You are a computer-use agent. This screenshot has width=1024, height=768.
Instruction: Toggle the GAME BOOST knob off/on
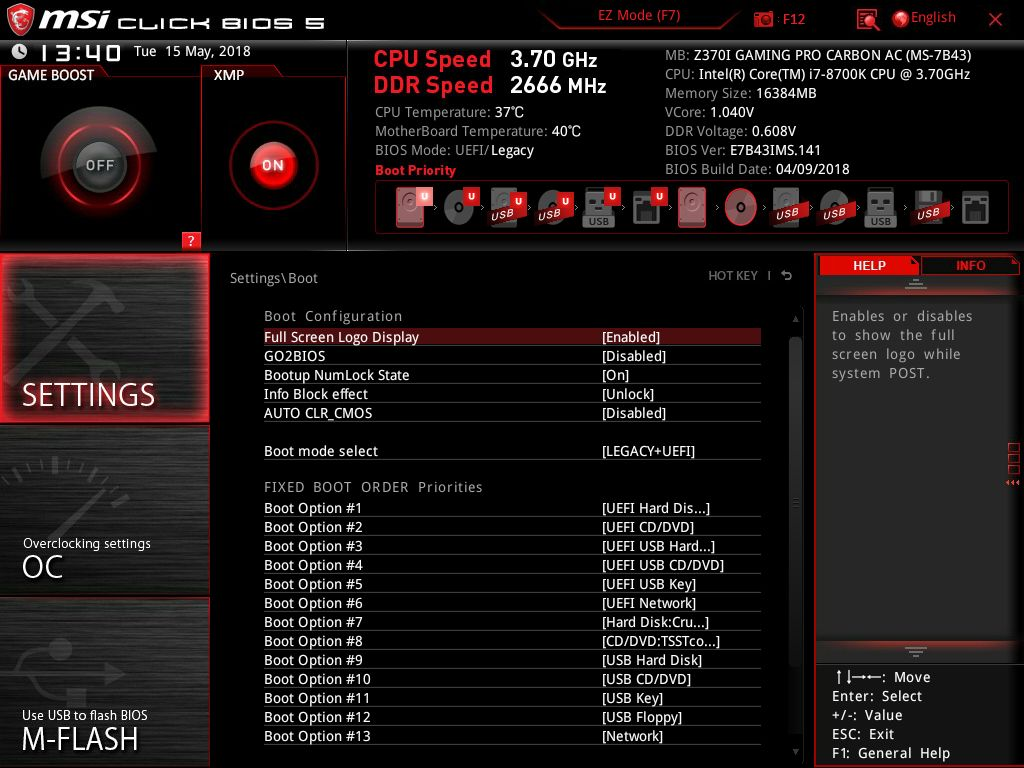point(99,165)
